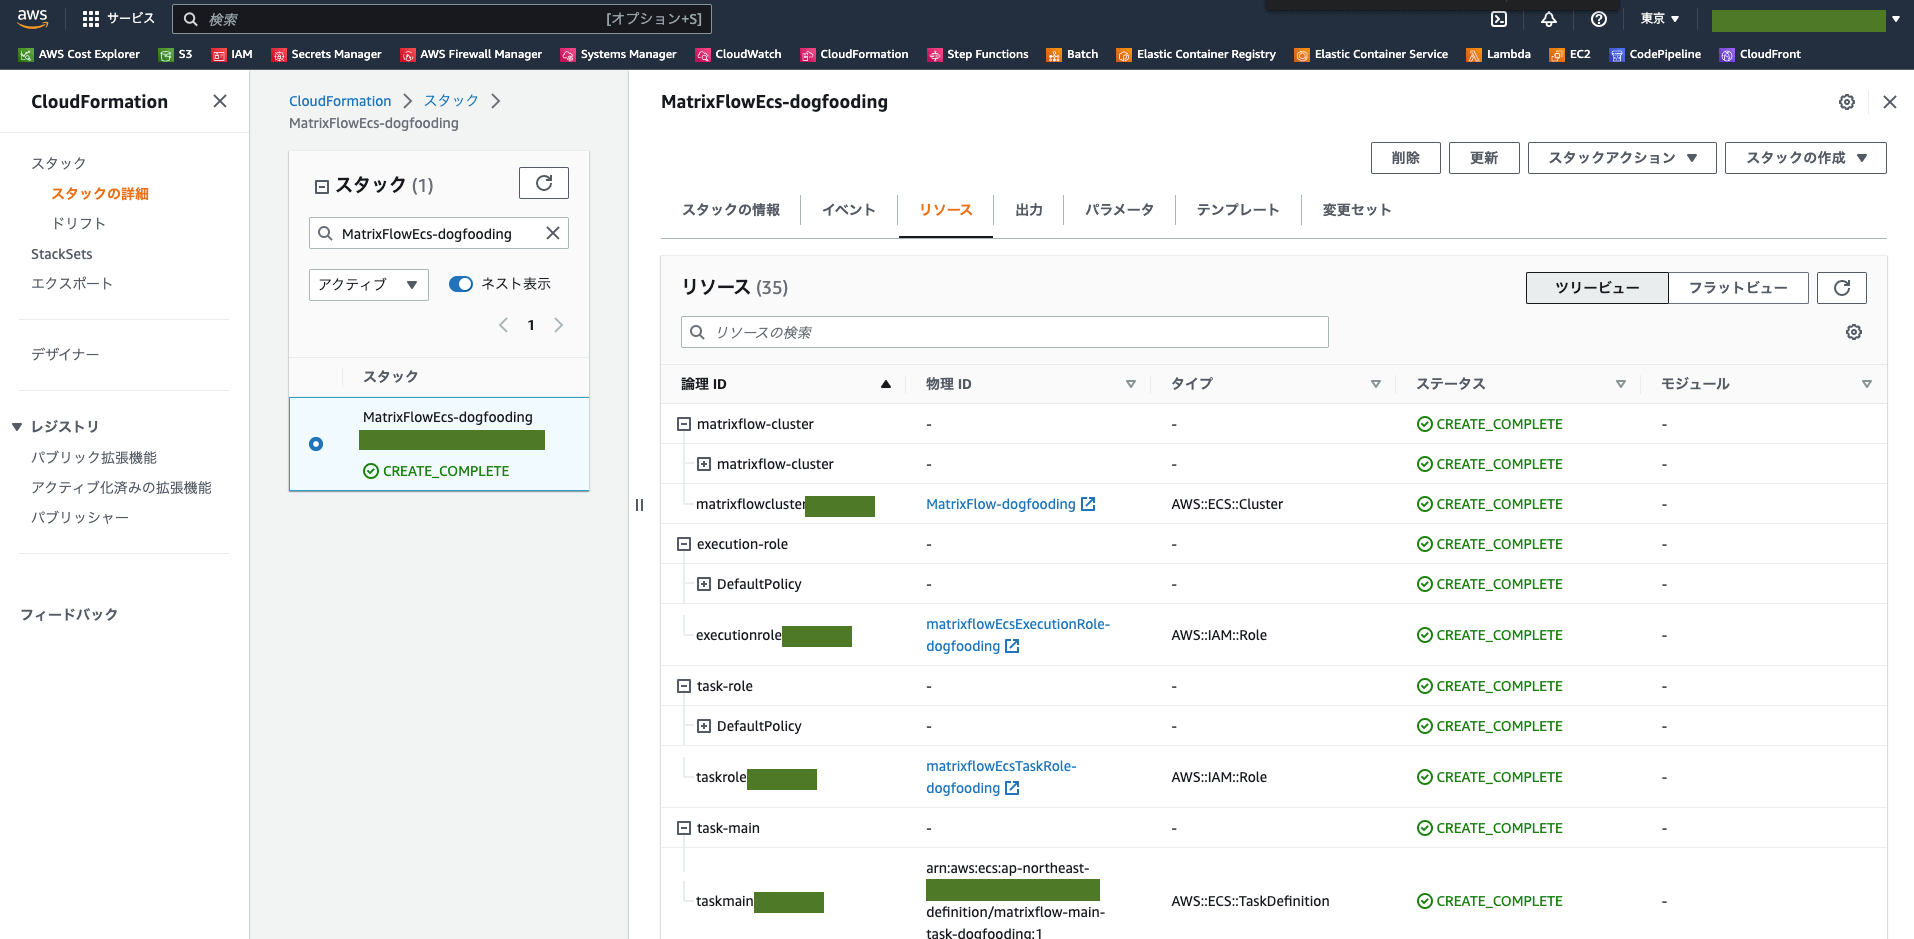Open Elastic Container Service bookmark

pos(1371,54)
